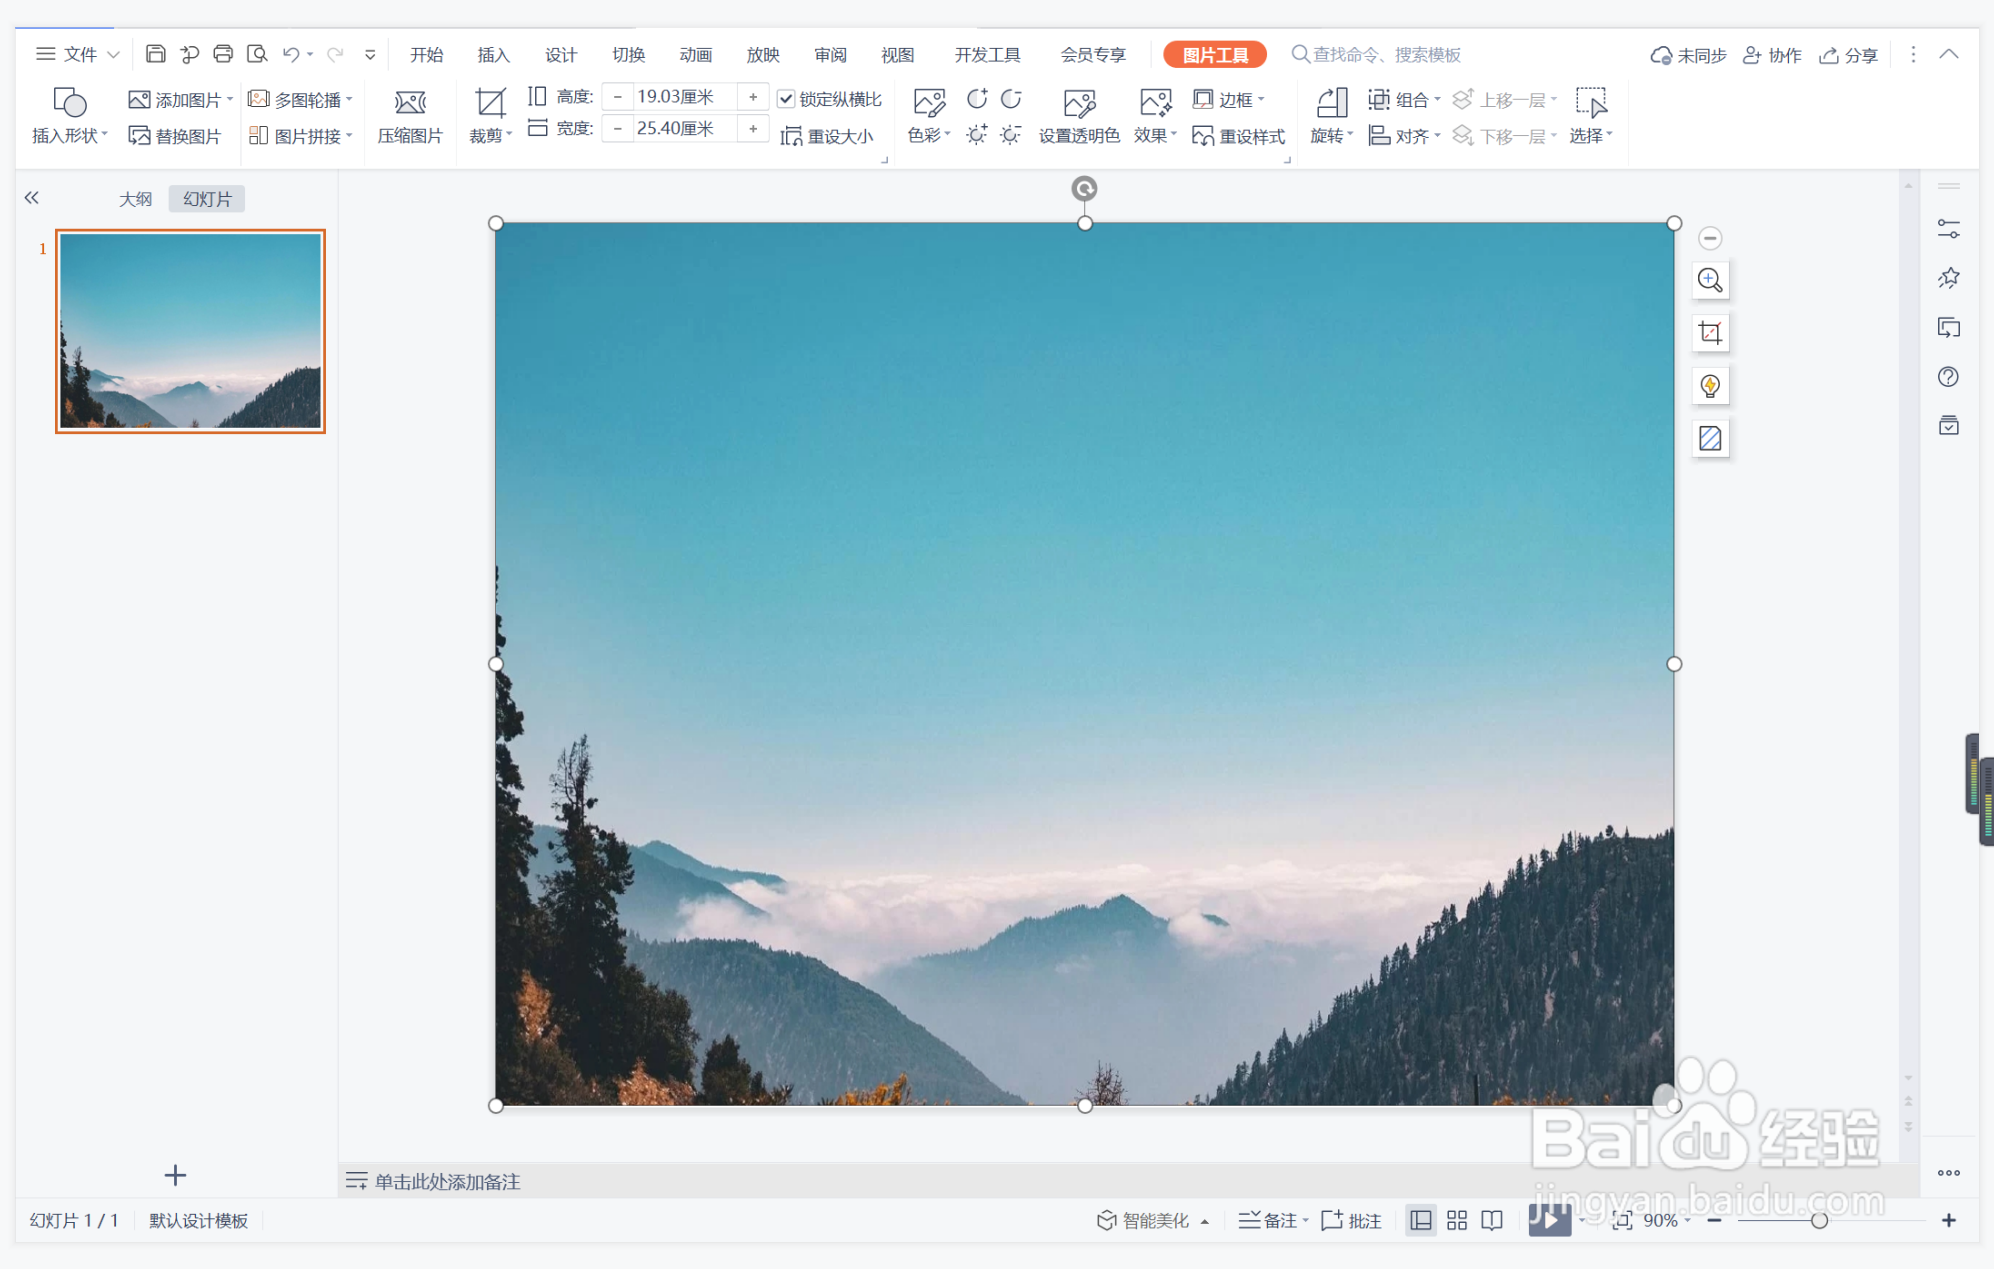Click the Share (分享) button
The image size is (1994, 1269).
(x=1848, y=55)
